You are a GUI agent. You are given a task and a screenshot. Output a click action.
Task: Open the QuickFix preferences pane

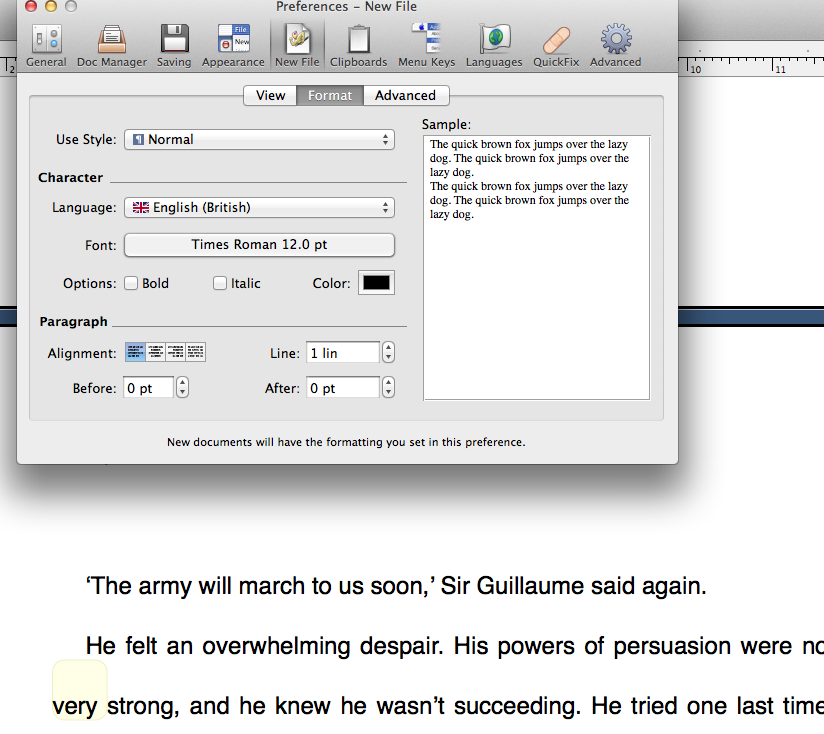pos(555,45)
